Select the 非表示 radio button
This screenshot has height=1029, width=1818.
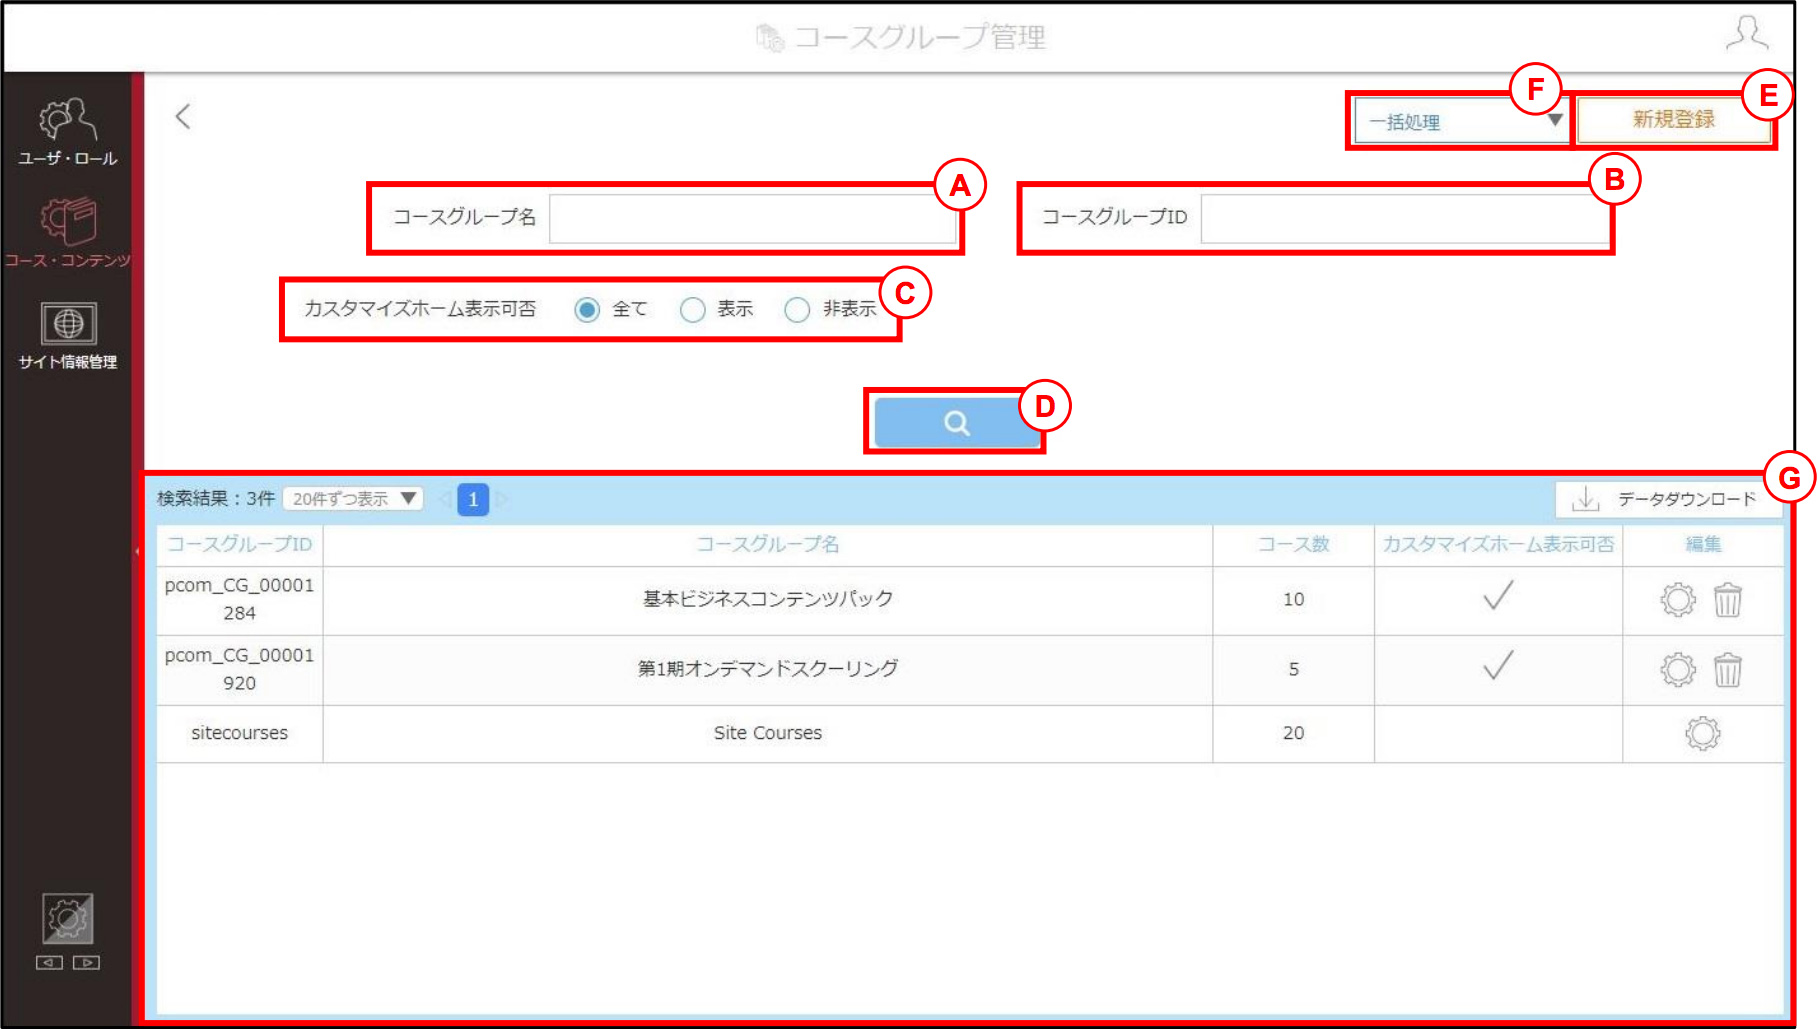797,310
